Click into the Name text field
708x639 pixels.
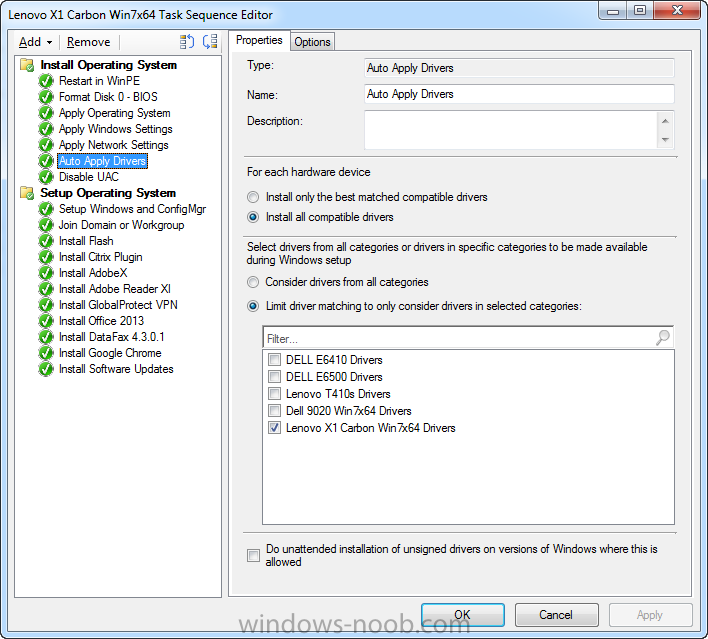point(519,94)
